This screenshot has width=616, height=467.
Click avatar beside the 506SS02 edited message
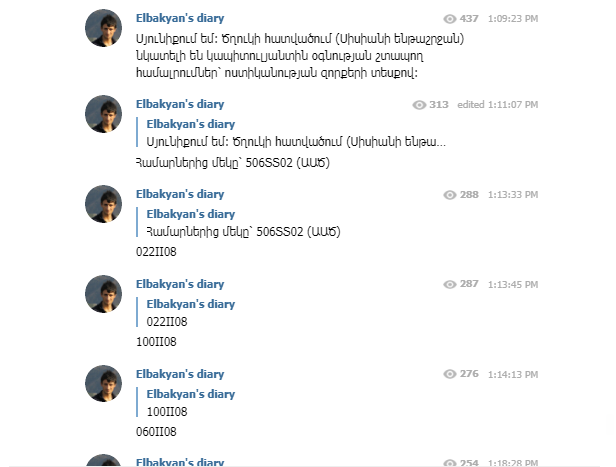click(103, 114)
